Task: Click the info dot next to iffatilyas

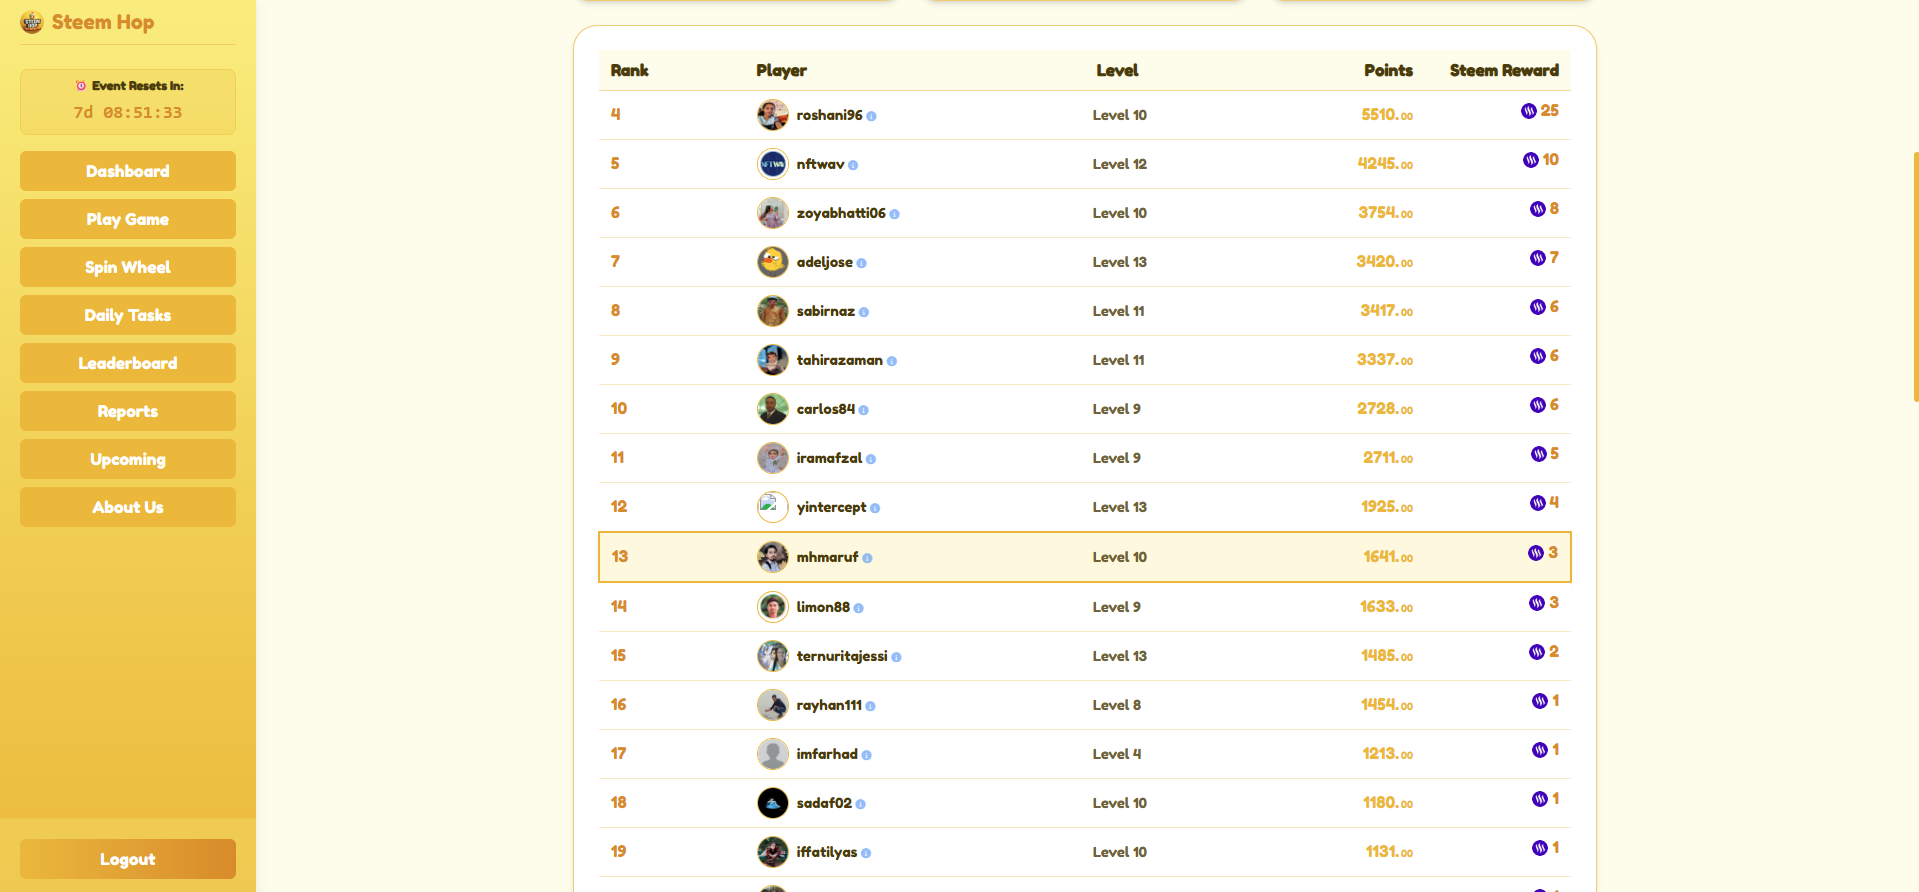Action: pyautogui.click(x=866, y=854)
